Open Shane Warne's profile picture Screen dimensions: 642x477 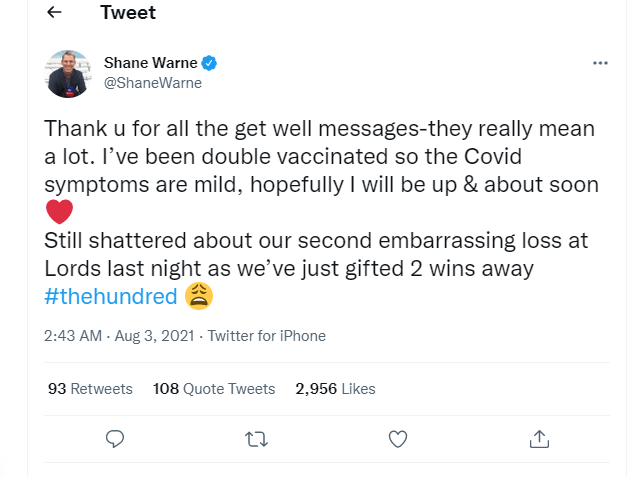click(69, 74)
